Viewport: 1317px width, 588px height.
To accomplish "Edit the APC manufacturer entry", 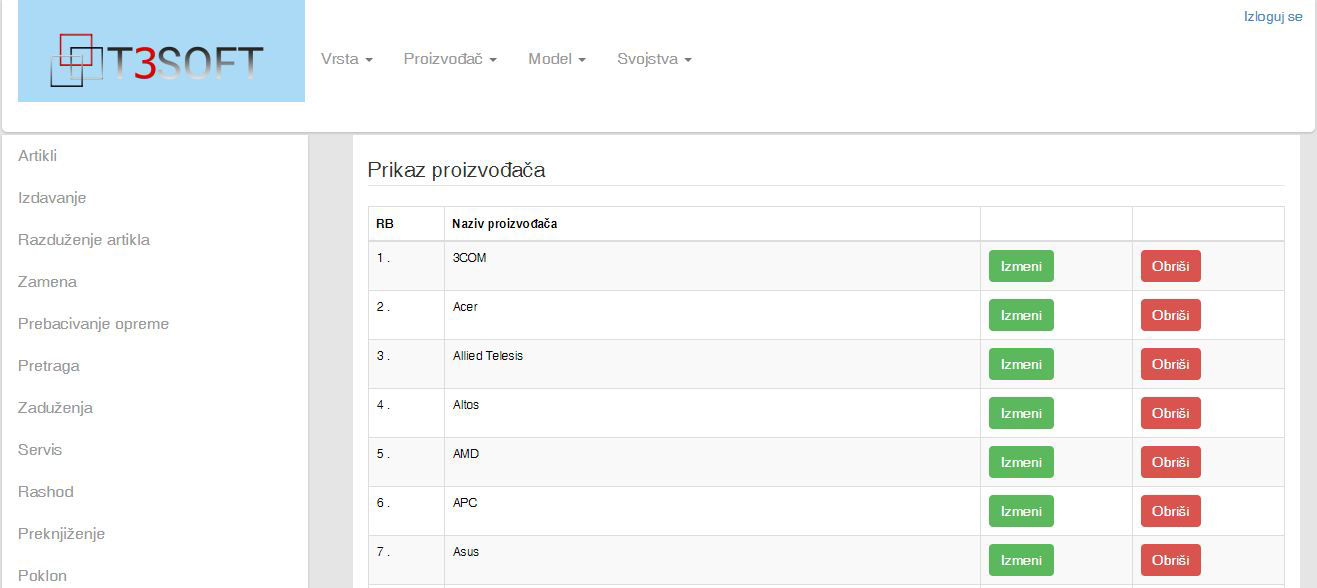I will (1021, 511).
